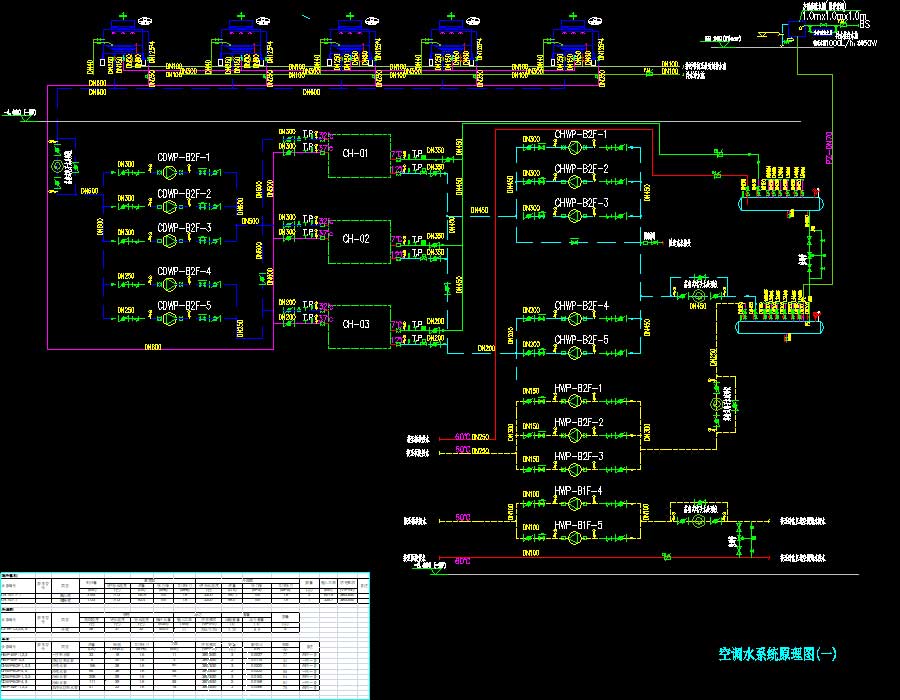Click the label text CHWP-B2F-3

pyautogui.click(x=581, y=203)
